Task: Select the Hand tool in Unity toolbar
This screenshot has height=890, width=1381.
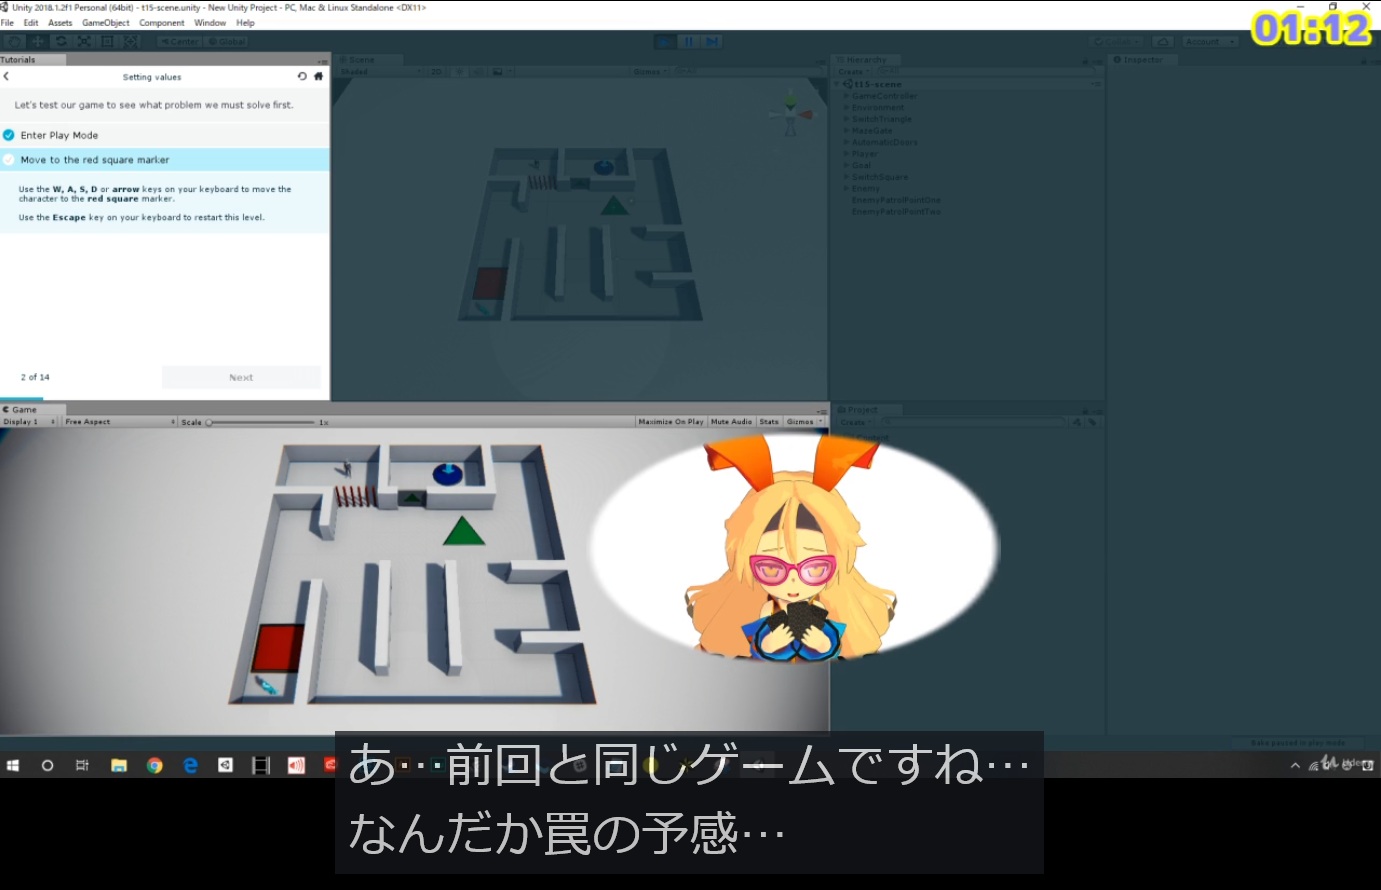Action: [14, 42]
